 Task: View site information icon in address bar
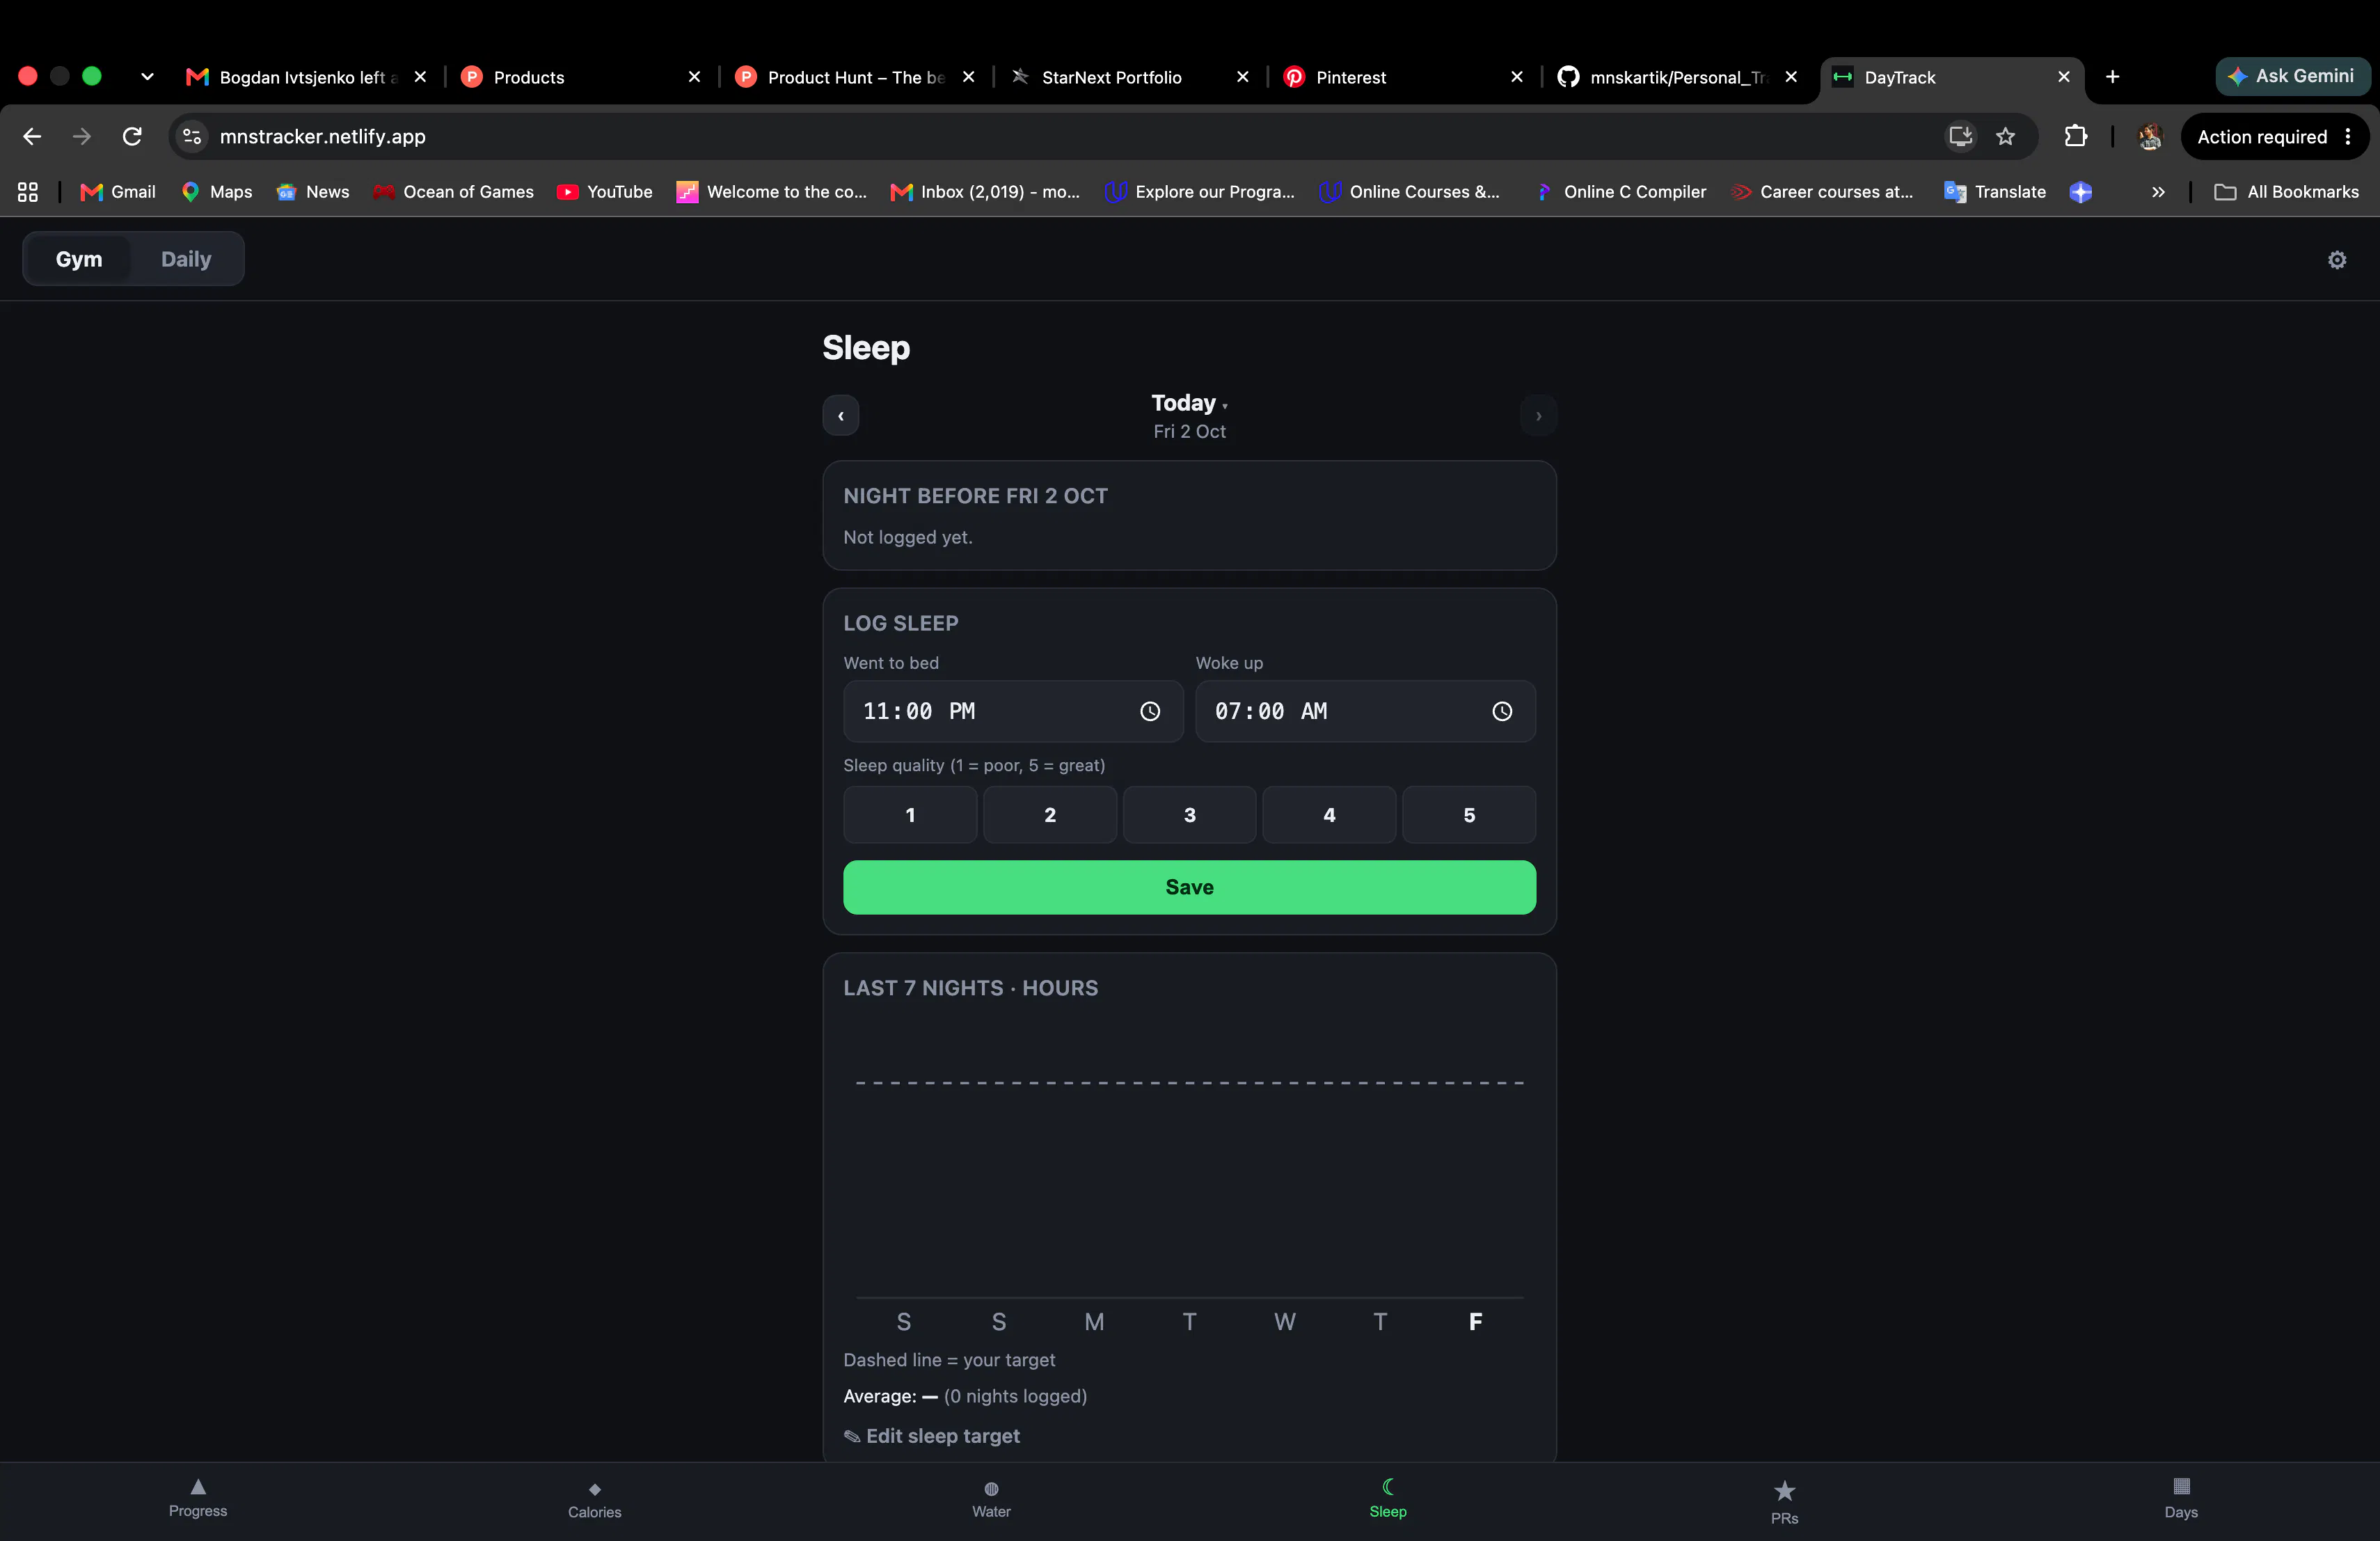192,136
